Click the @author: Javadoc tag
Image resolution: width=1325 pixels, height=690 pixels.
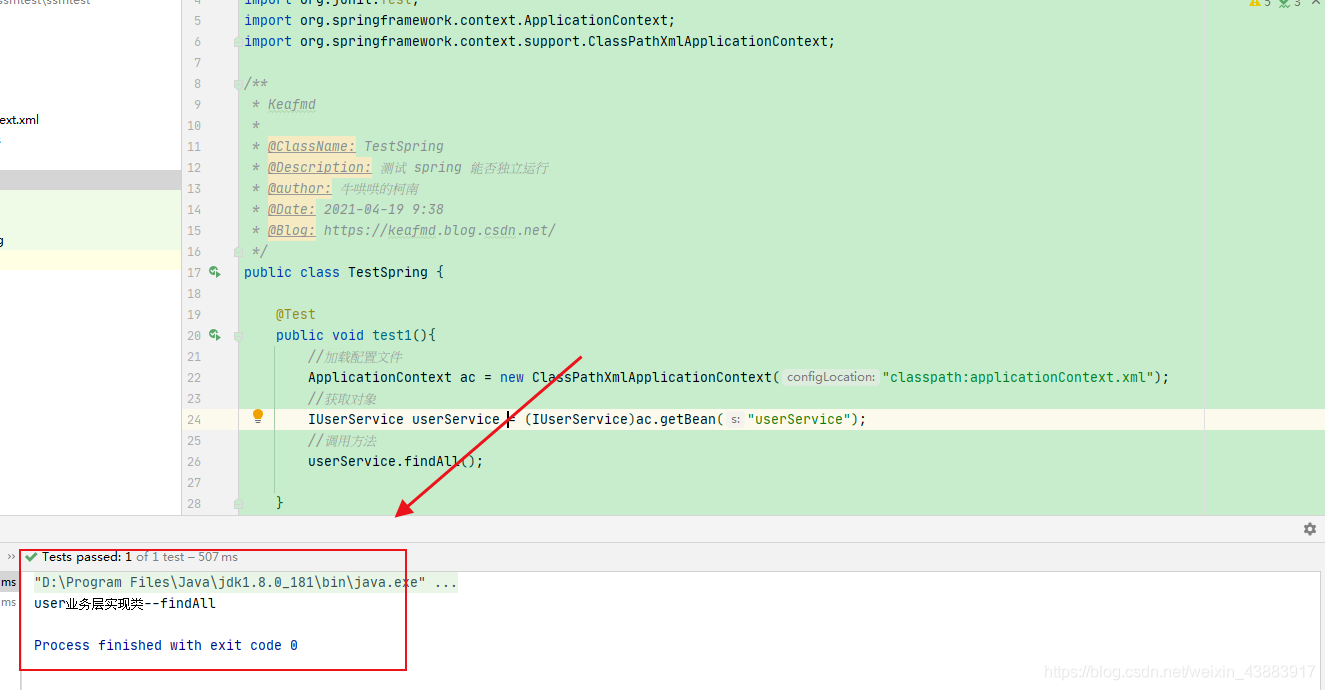point(299,188)
